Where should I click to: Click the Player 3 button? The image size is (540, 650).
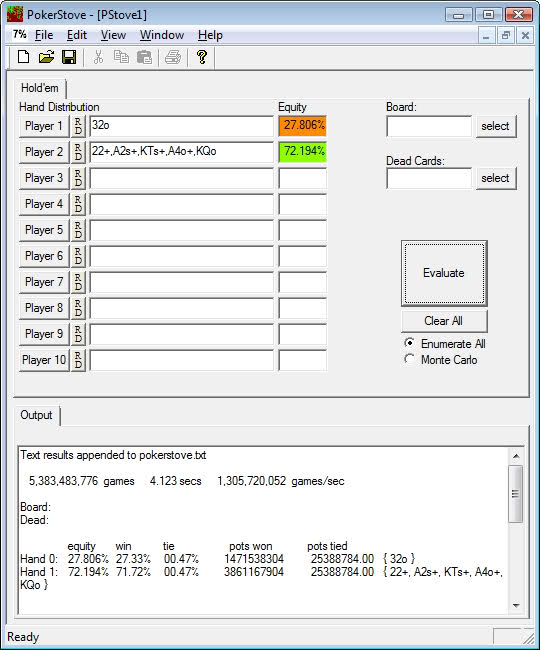[44, 178]
